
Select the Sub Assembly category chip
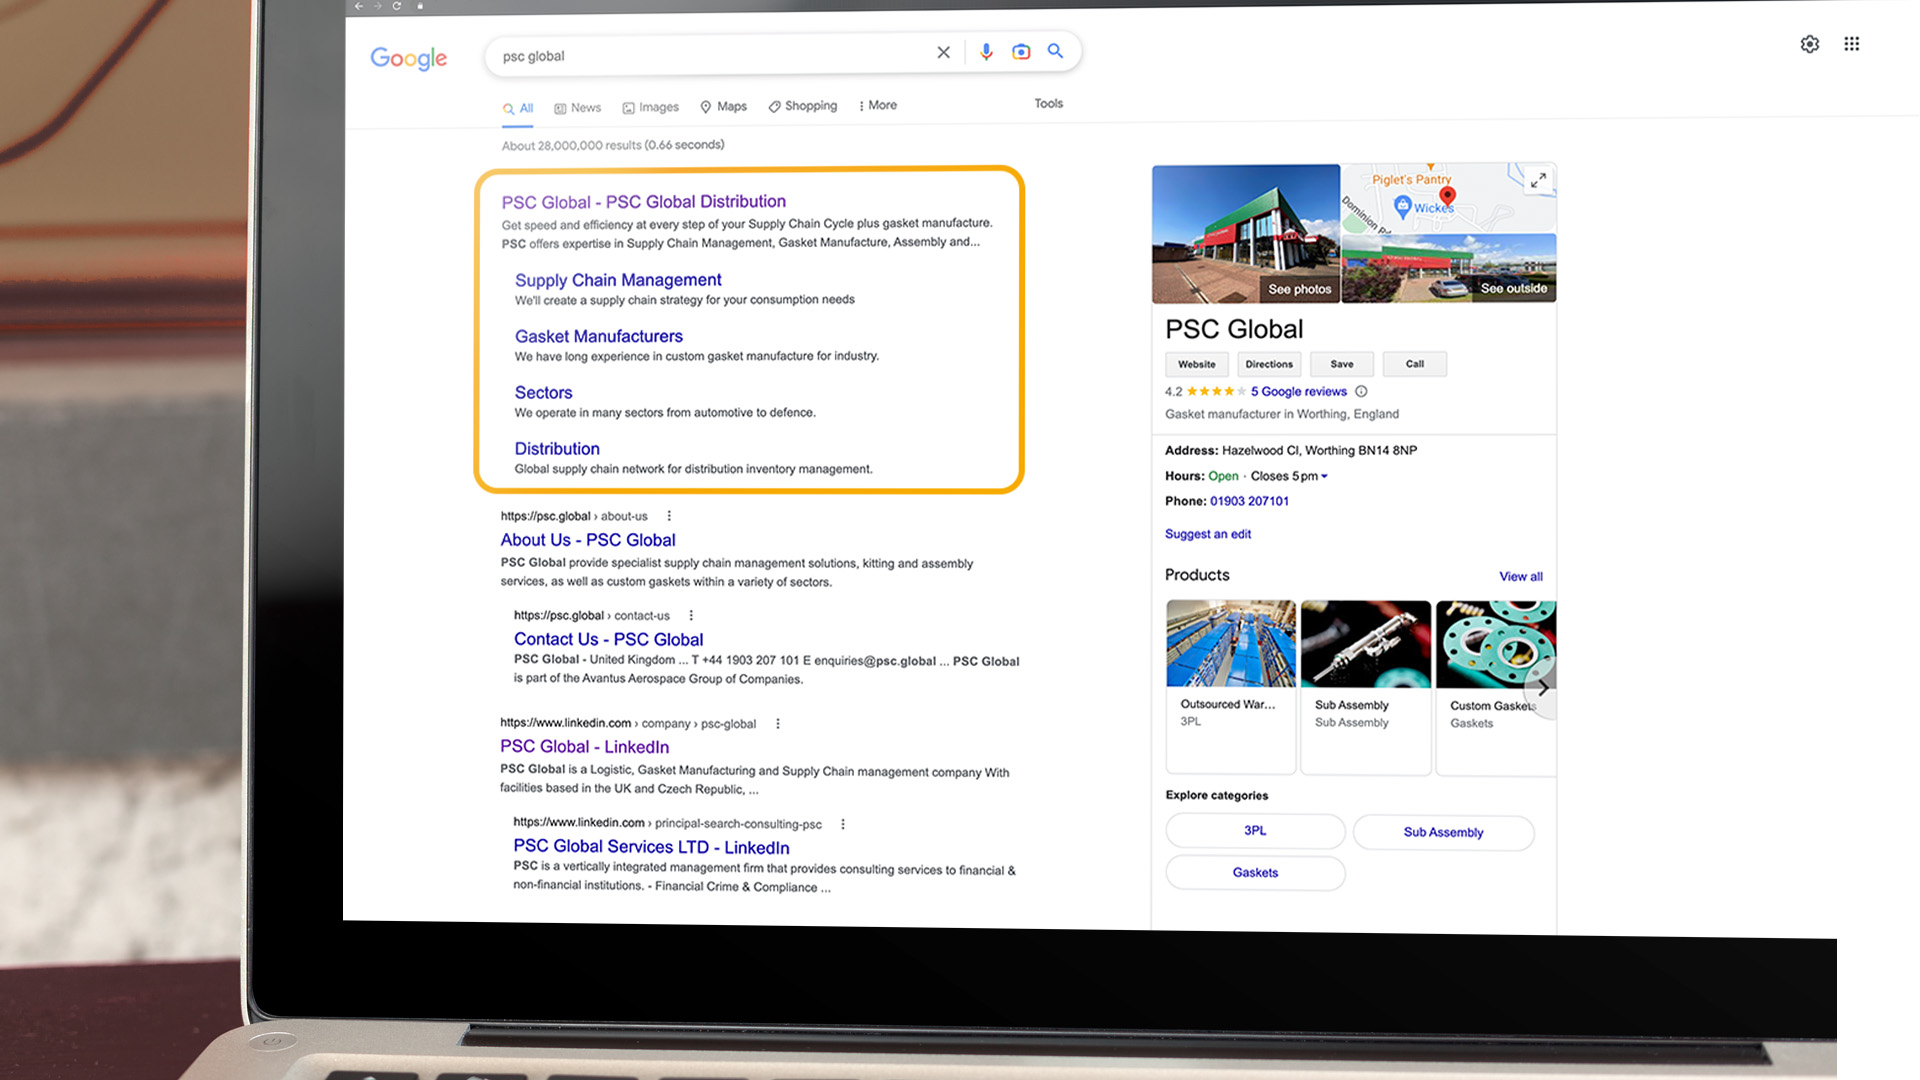(x=1443, y=832)
